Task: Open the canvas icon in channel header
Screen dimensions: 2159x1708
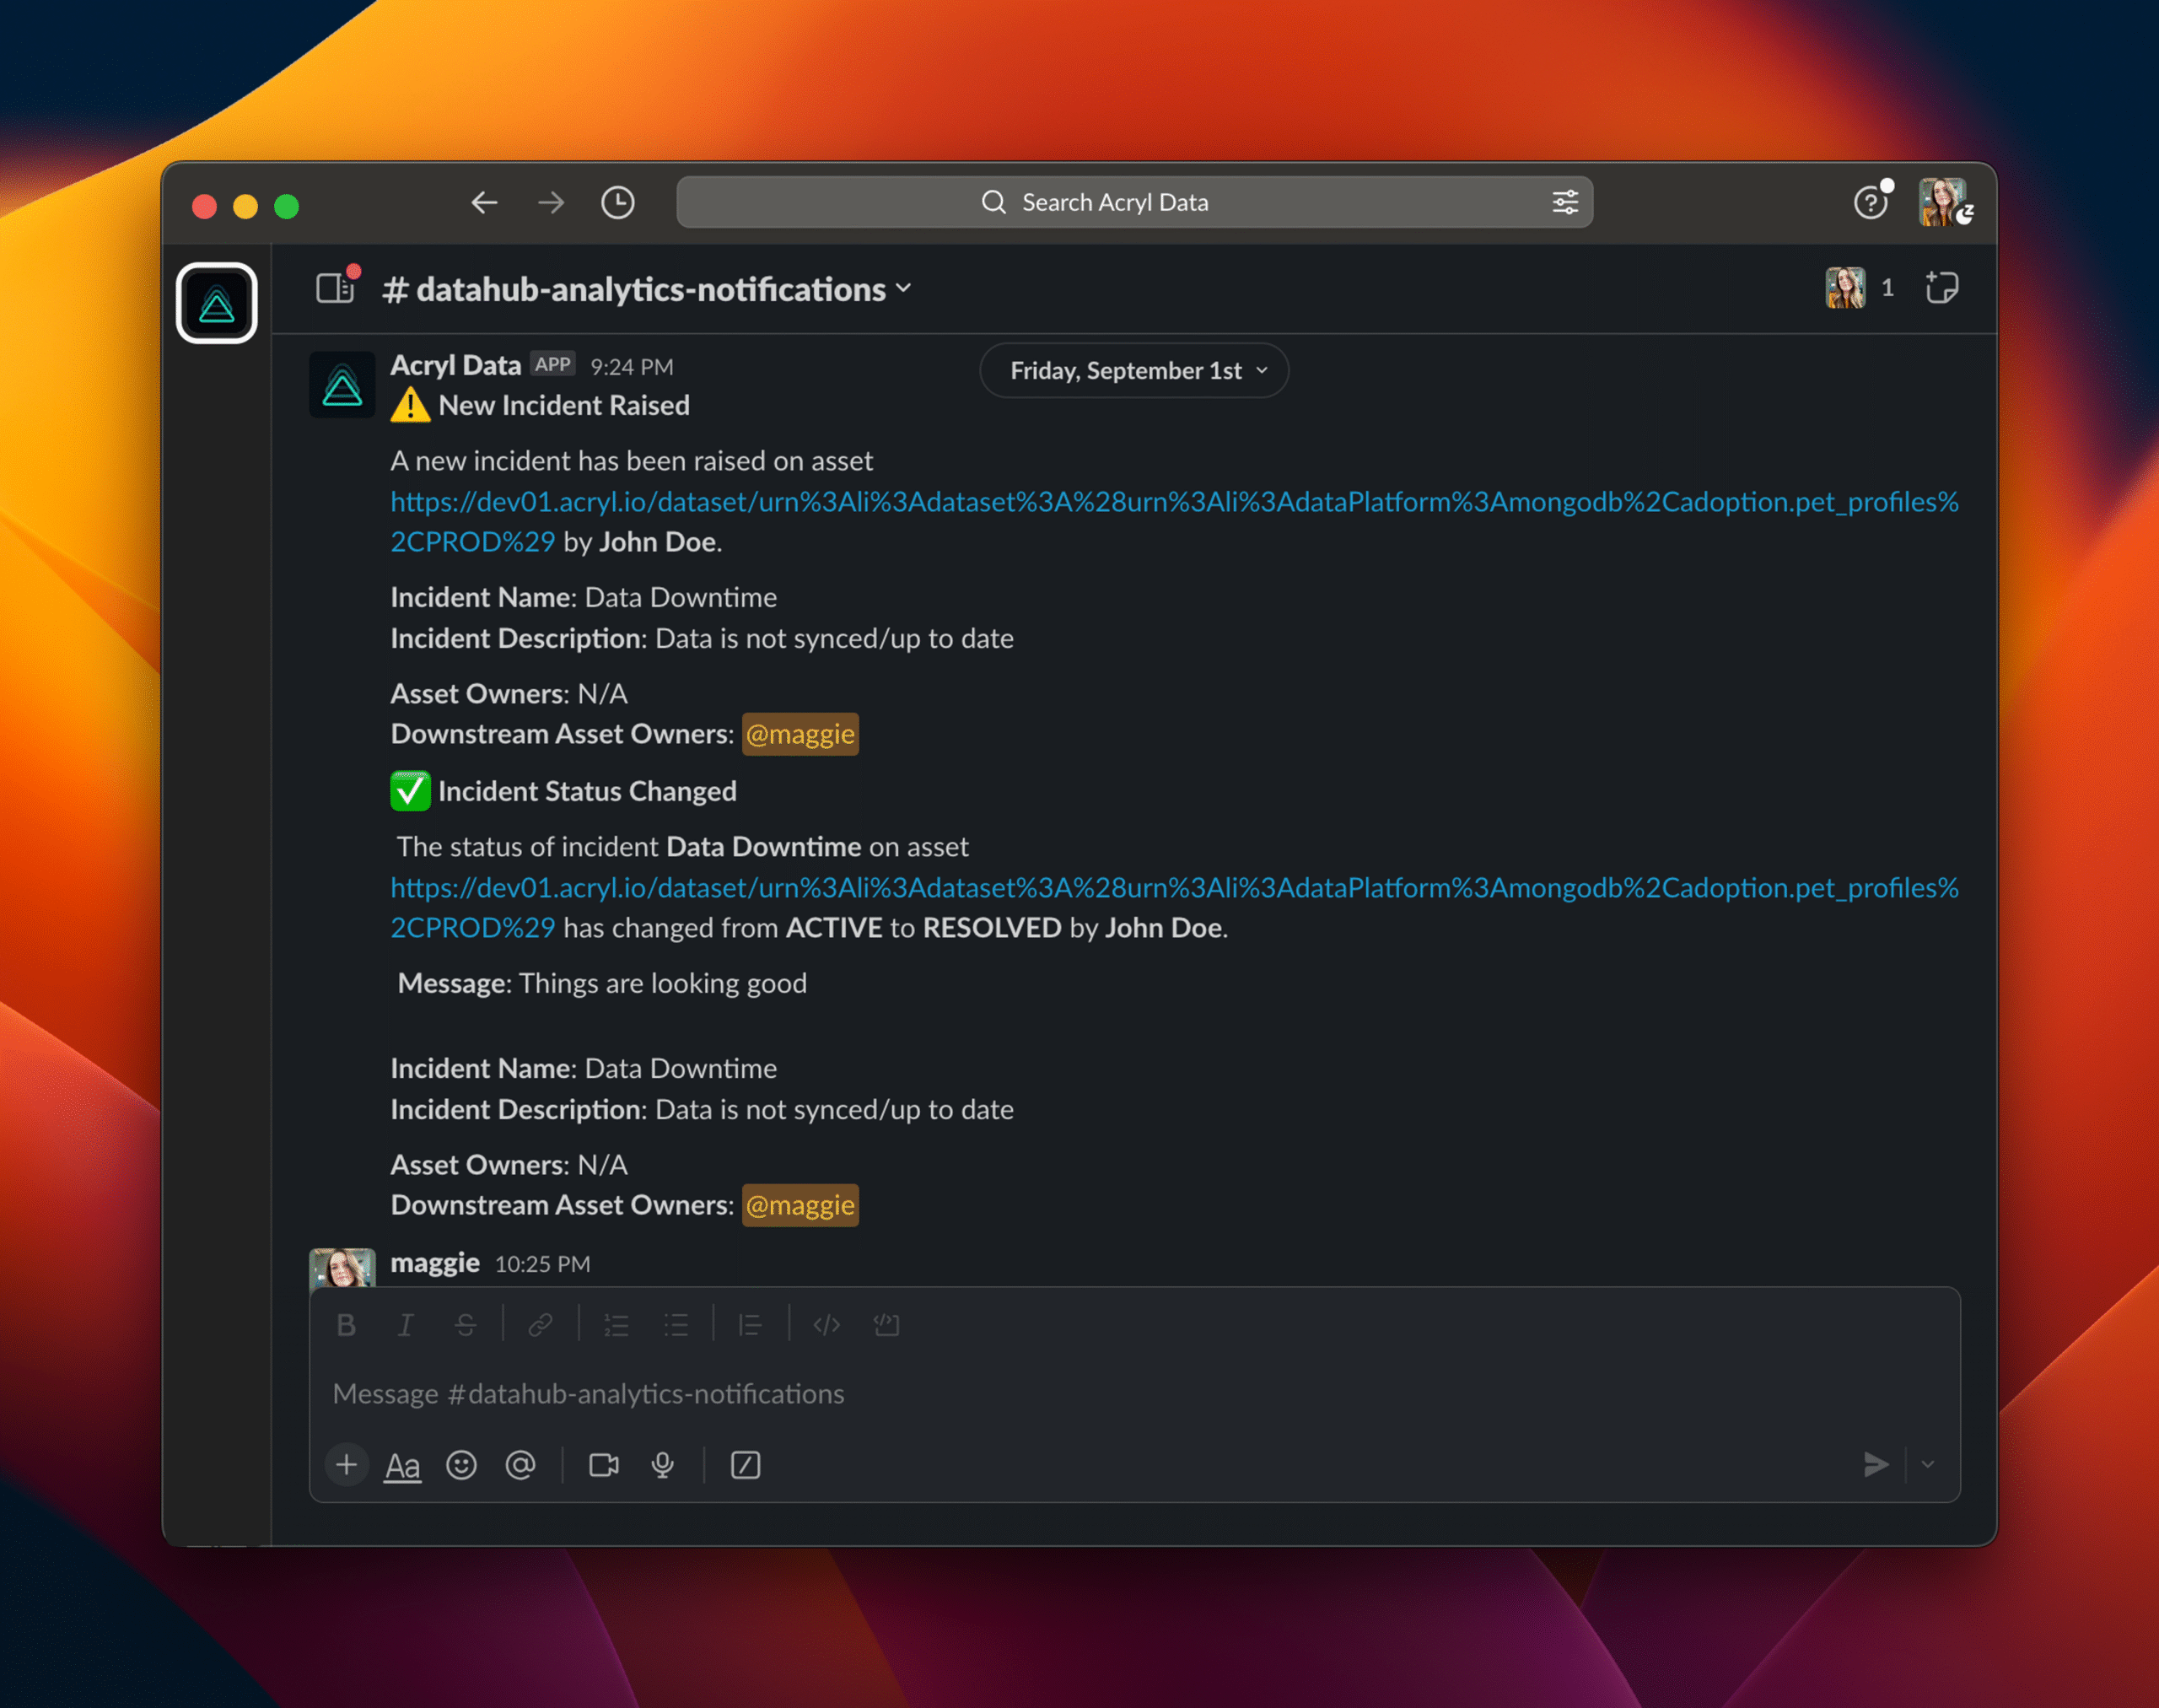Action: click(1941, 288)
